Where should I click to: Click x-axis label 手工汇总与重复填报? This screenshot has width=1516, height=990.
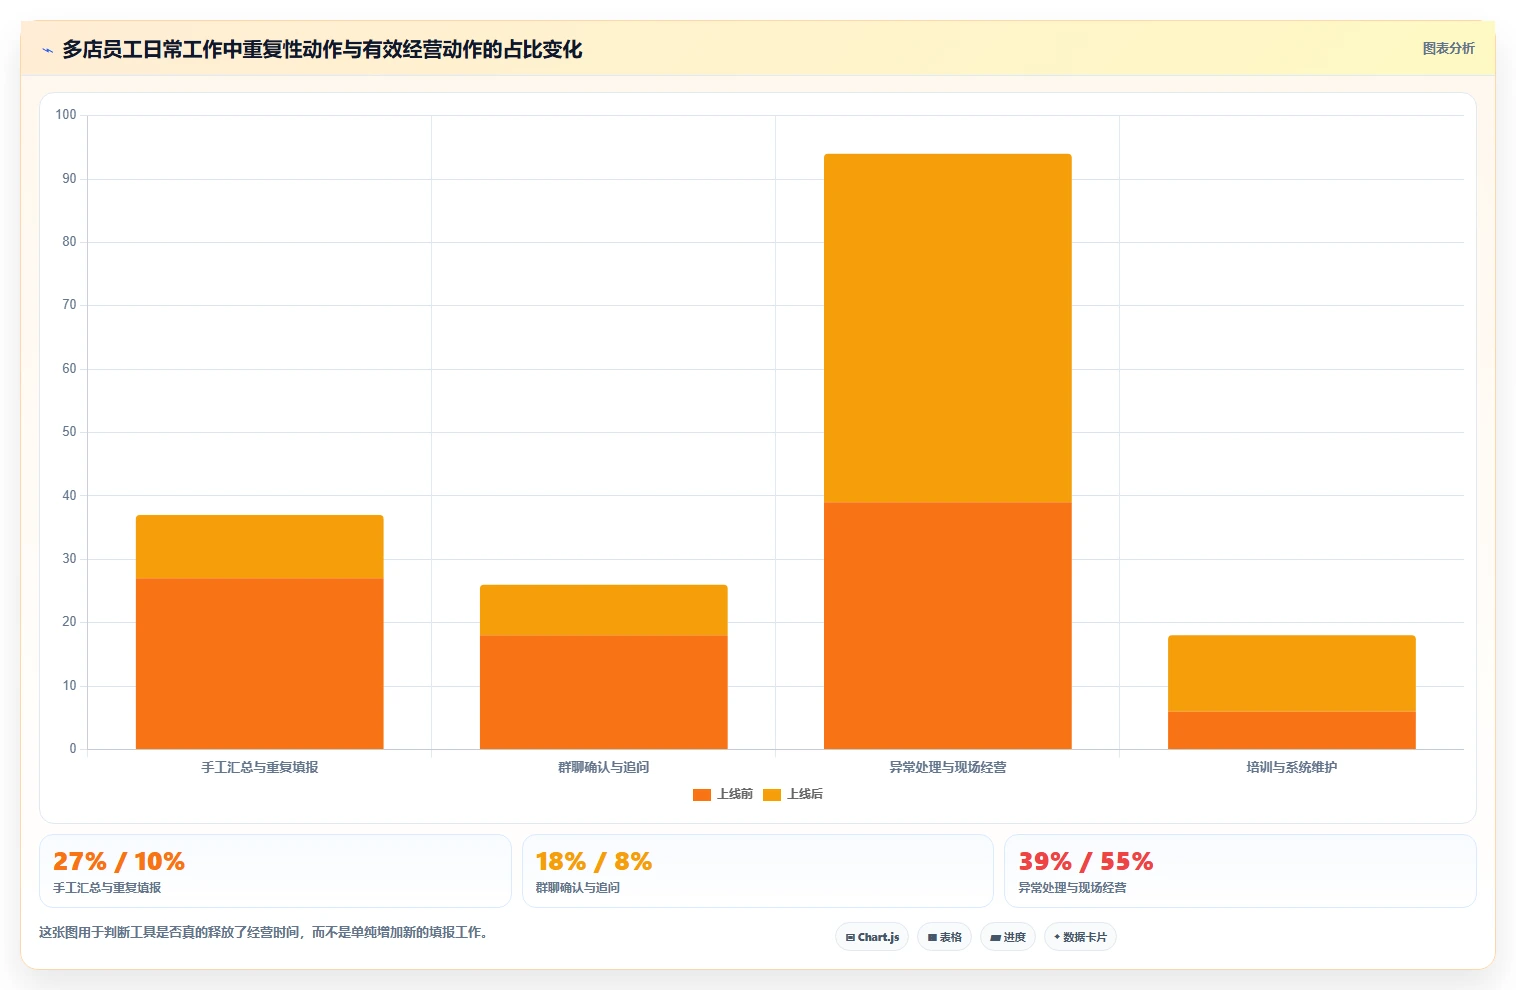tap(260, 767)
